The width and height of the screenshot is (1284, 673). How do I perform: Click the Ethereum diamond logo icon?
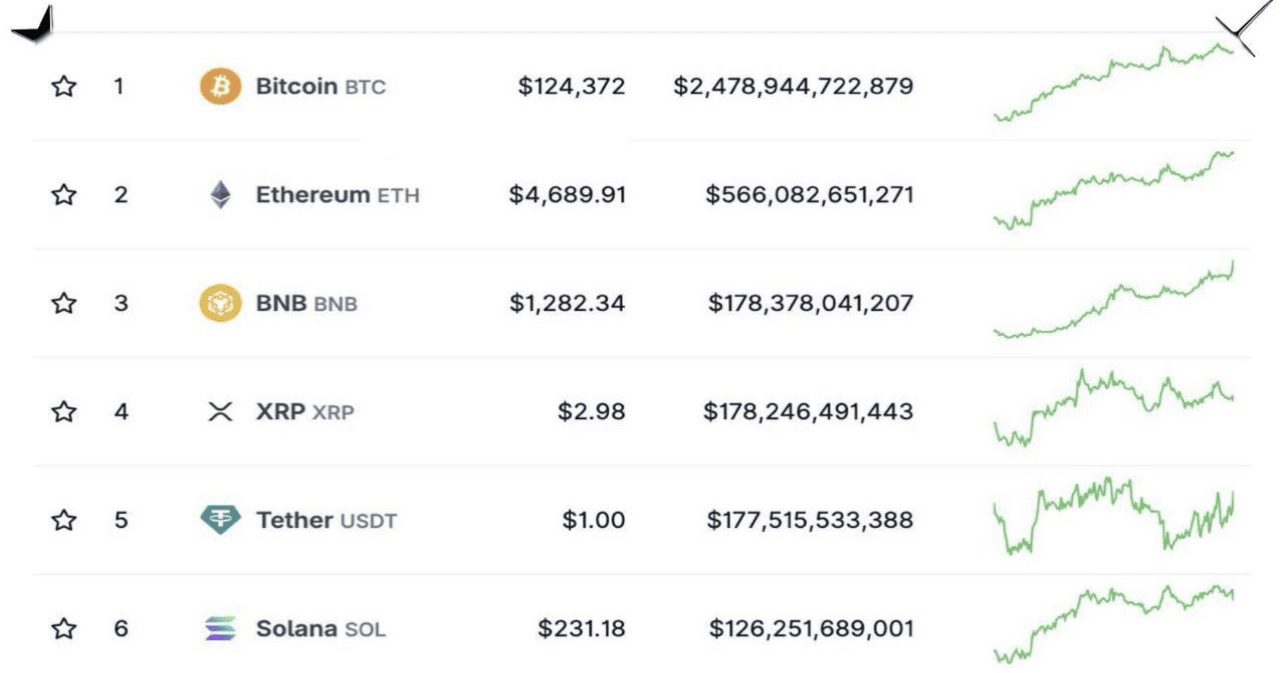[220, 195]
